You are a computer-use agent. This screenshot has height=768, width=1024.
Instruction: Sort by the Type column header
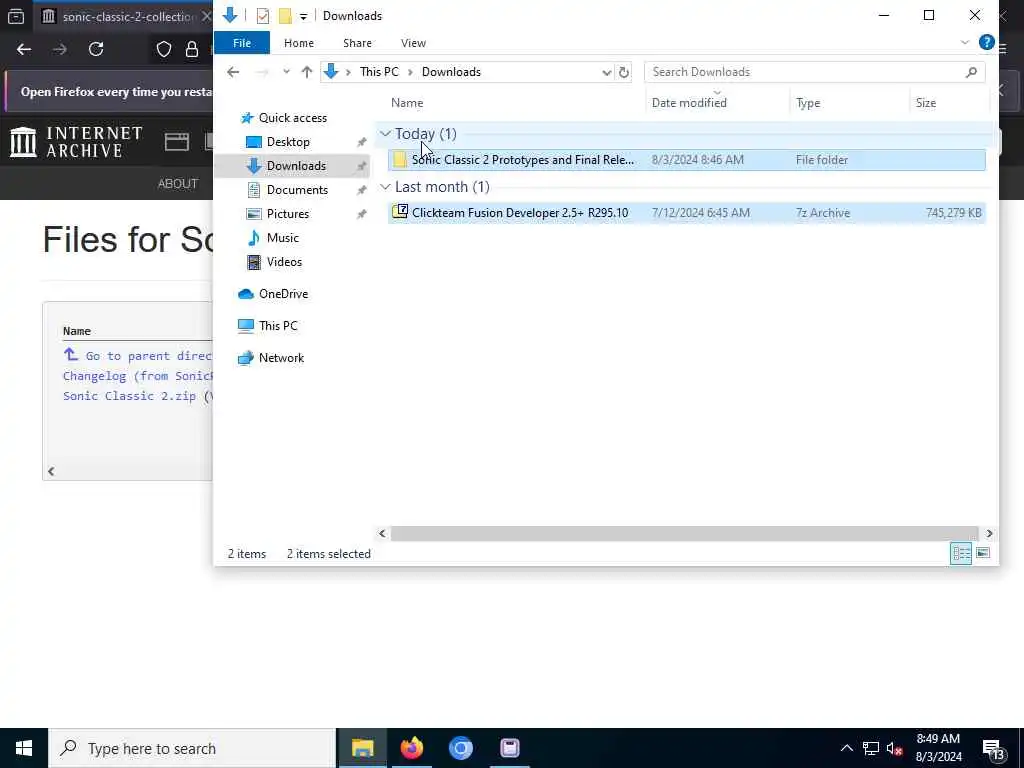tap(808, 103)
